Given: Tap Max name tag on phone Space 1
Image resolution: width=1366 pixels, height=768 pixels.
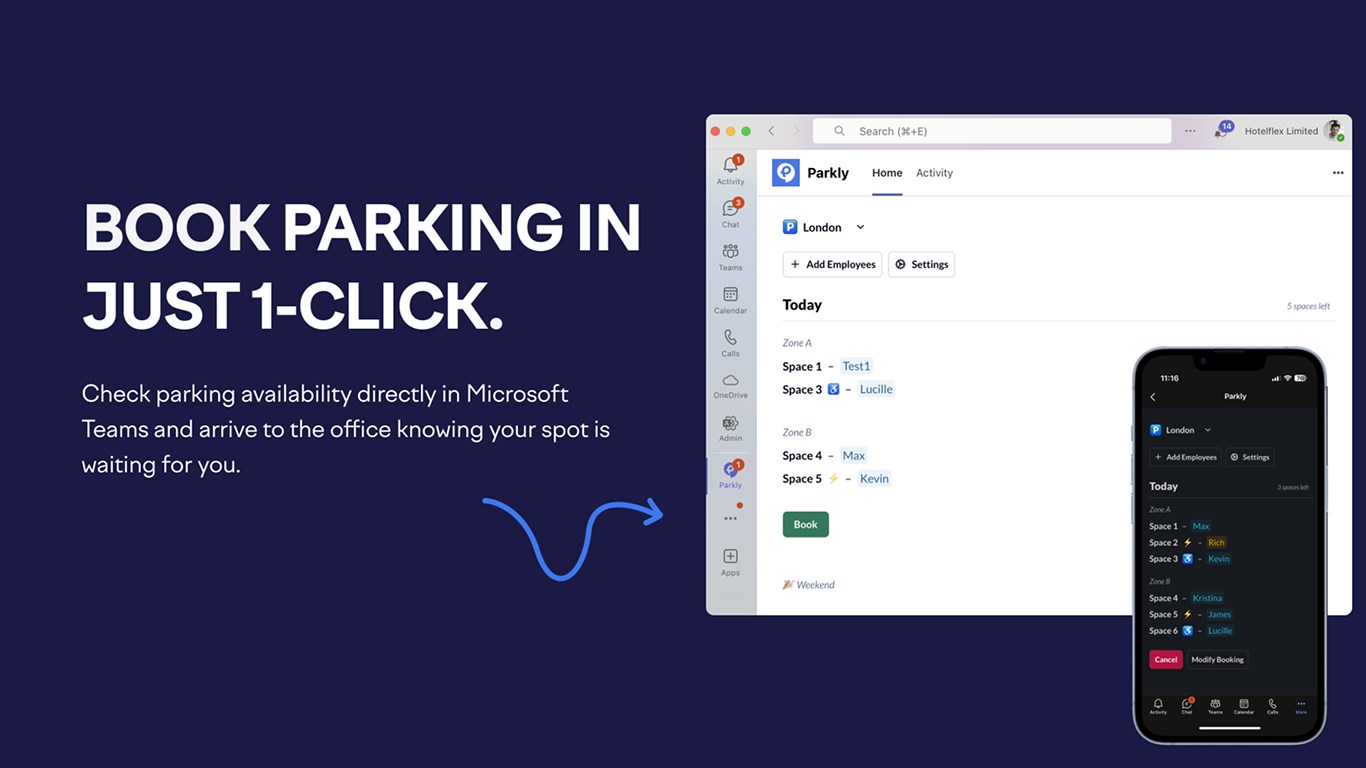Looking at the screenshot, I should click(x=1201, y=526).
